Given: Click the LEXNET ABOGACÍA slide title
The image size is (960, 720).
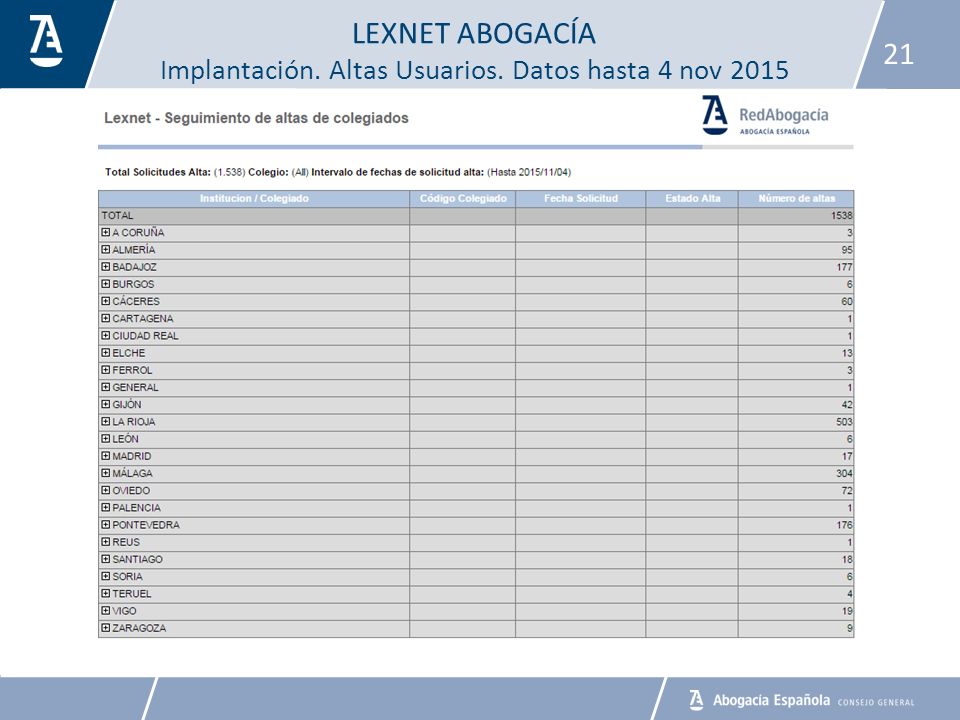Looking at the screenshot, I should [474, 33].
